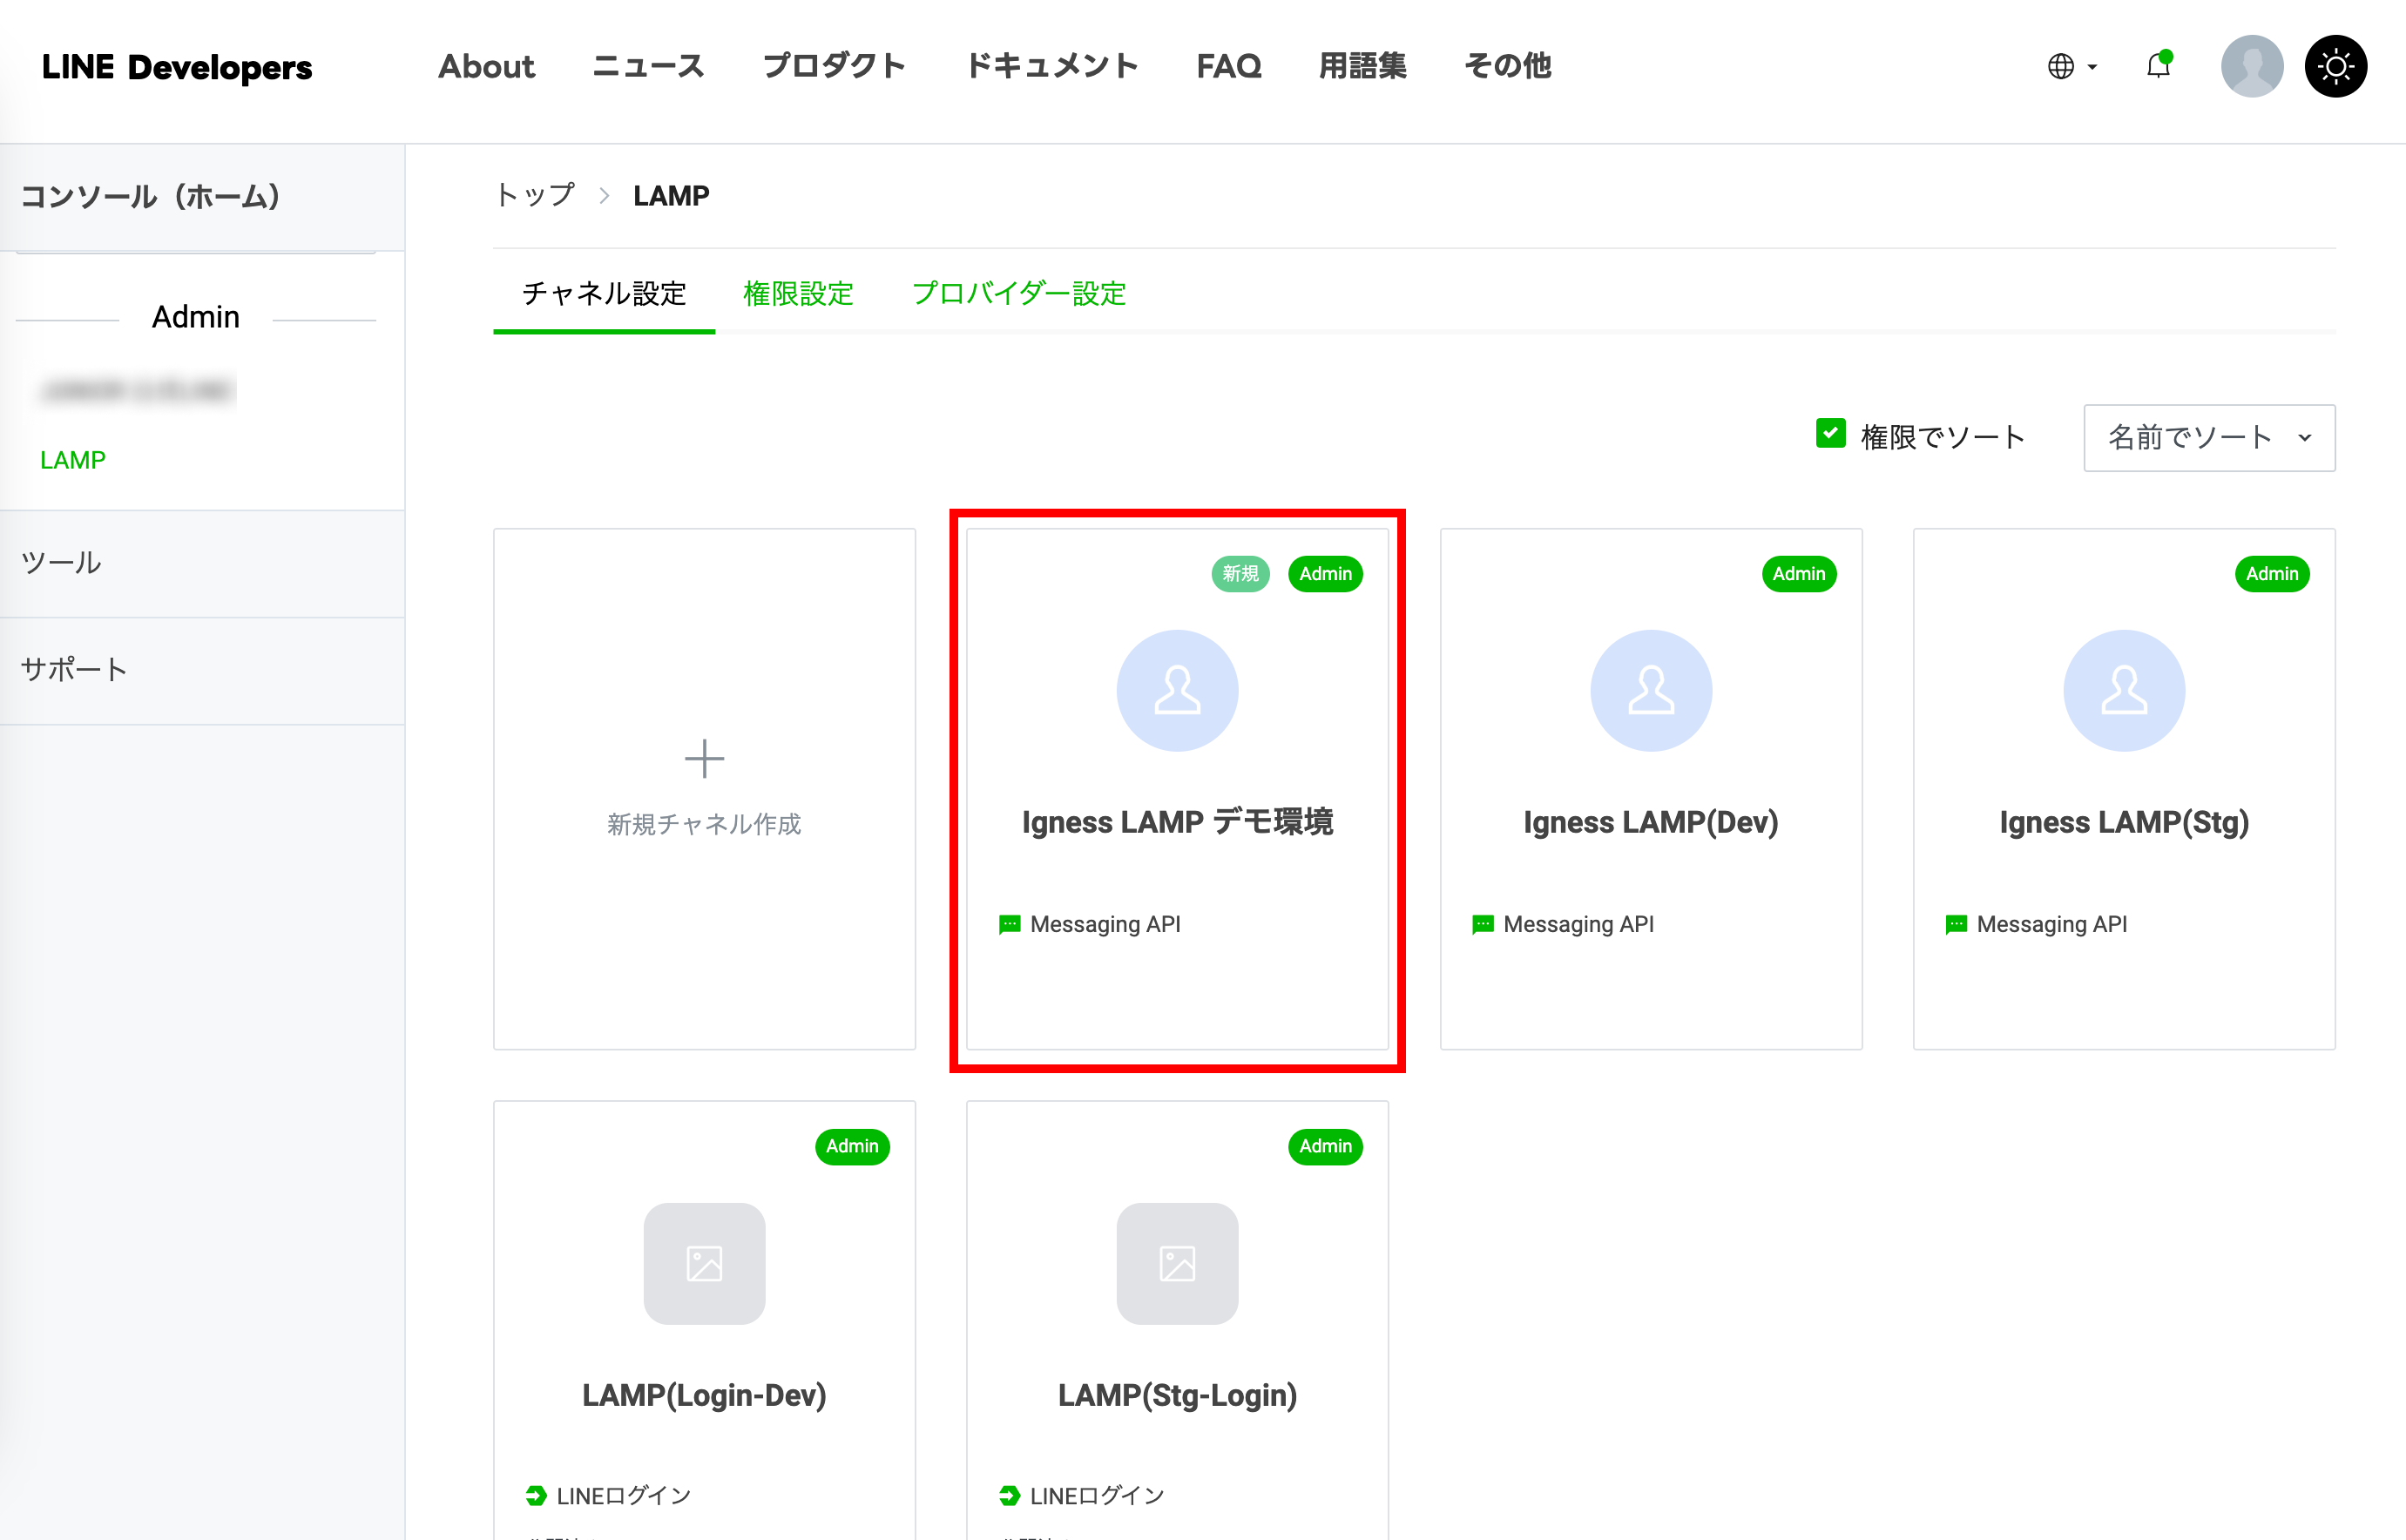Switch to the プロバイダー設定 tab
The width and height of the screenshot is (2406, 1540).
pyautogui.click(x=1018, y=293)
